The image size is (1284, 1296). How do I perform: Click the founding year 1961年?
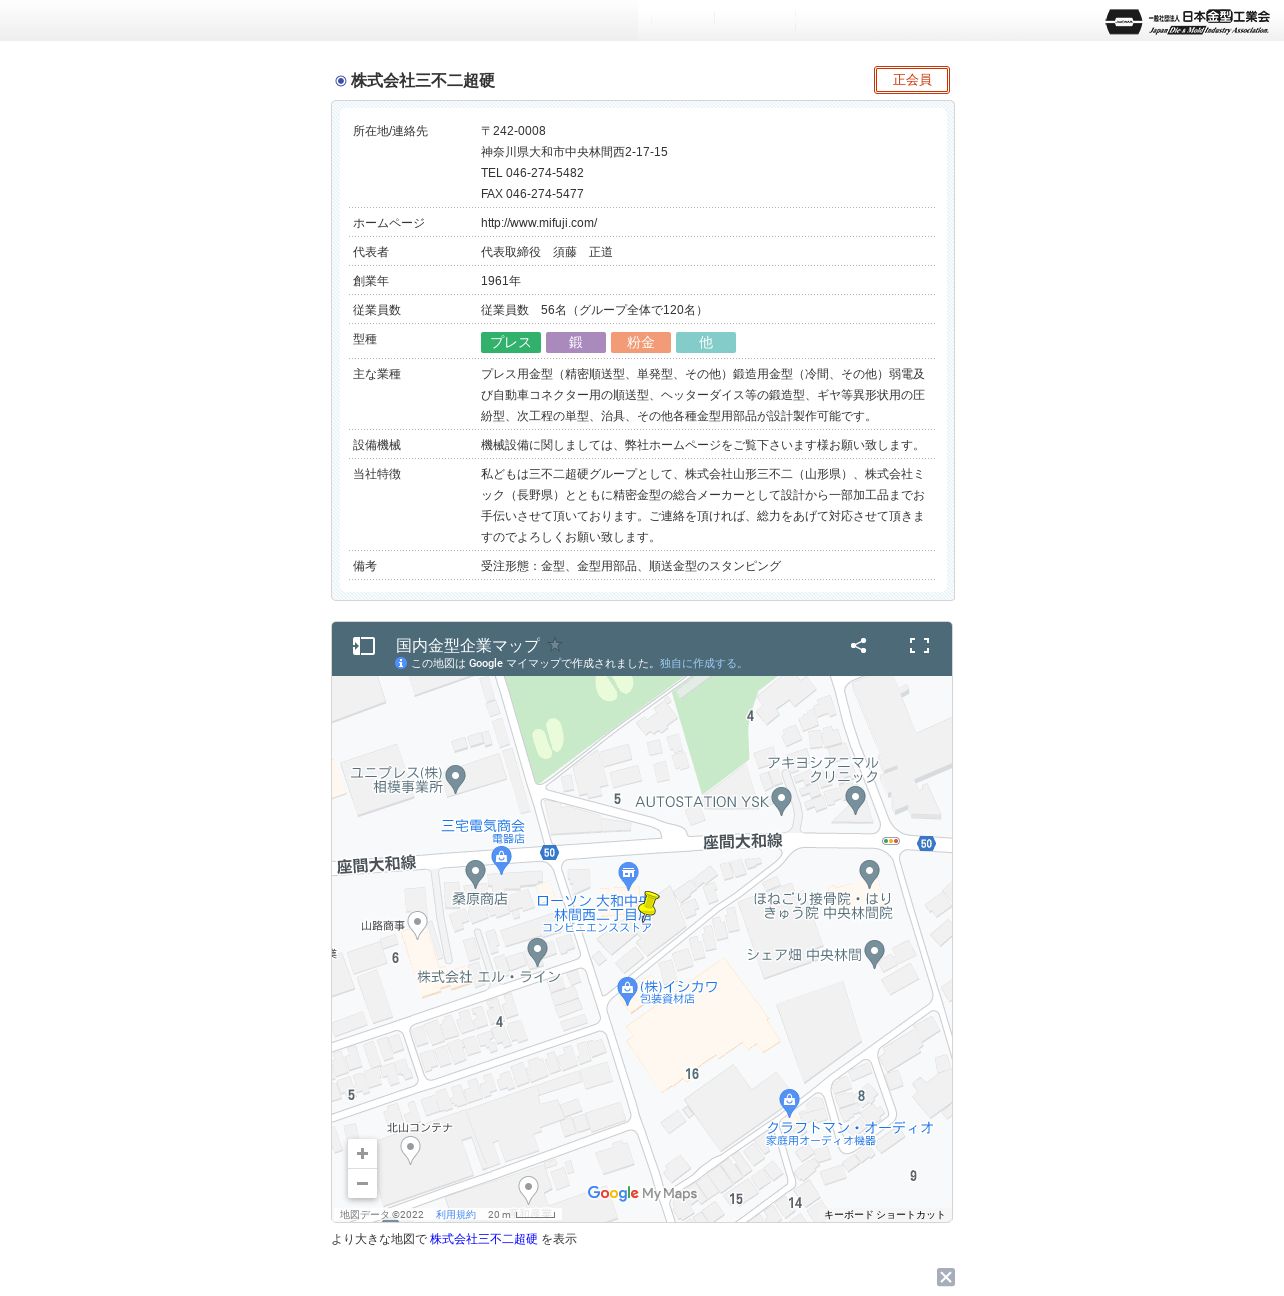point(501,281)
